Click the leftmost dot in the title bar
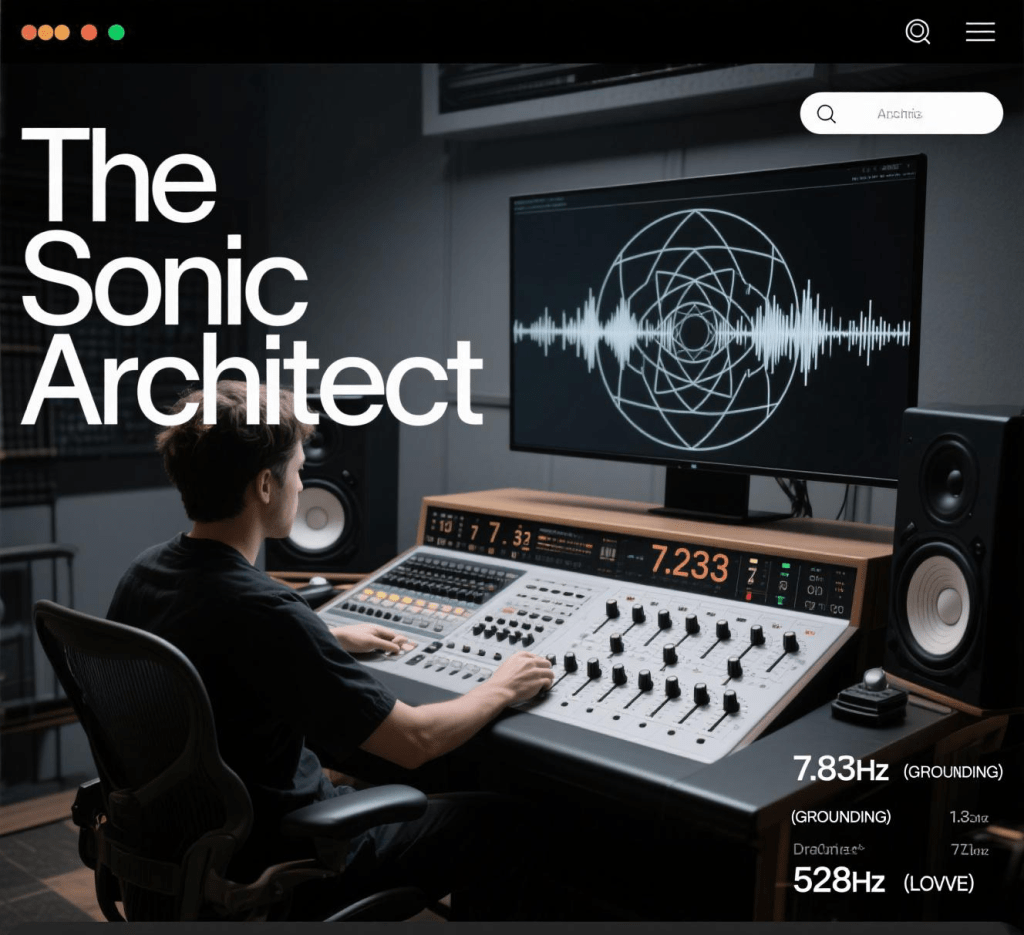 (28, 32)
